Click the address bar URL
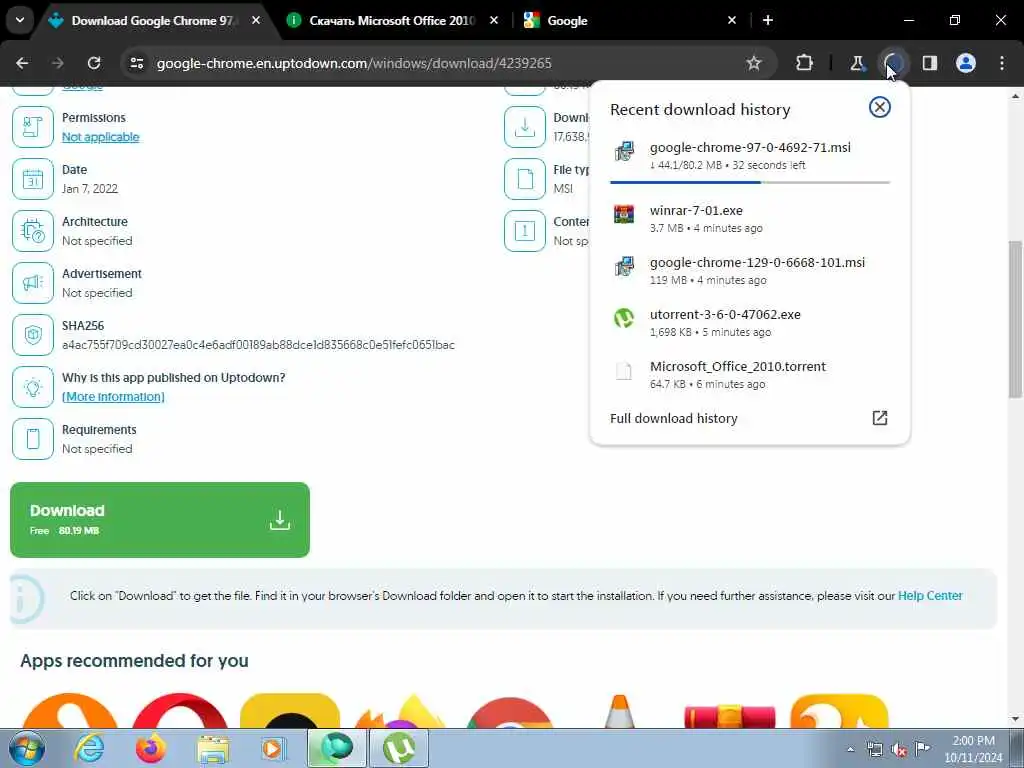Viewport: 1024px width, 768px height. [354, 63]
